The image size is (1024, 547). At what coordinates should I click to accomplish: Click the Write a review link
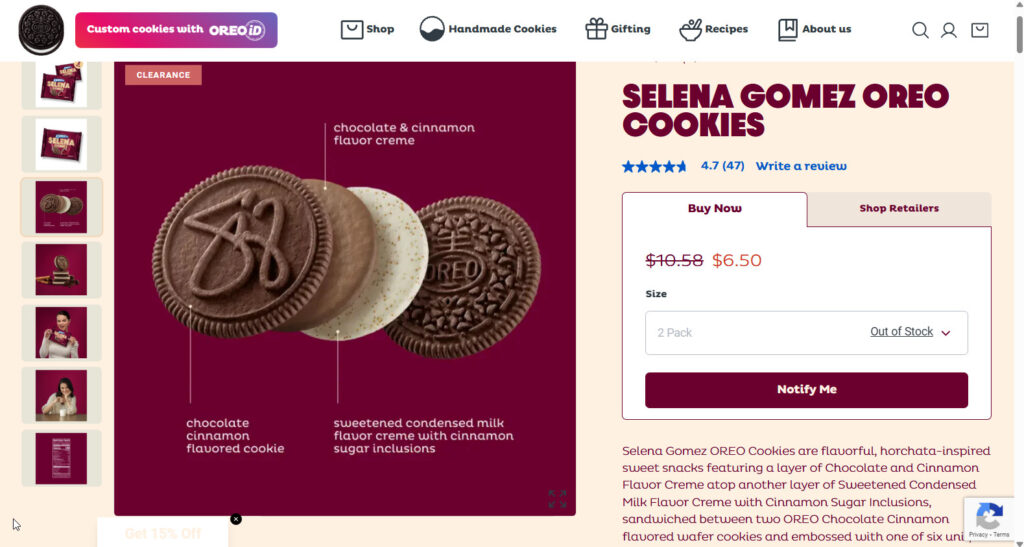801,166
